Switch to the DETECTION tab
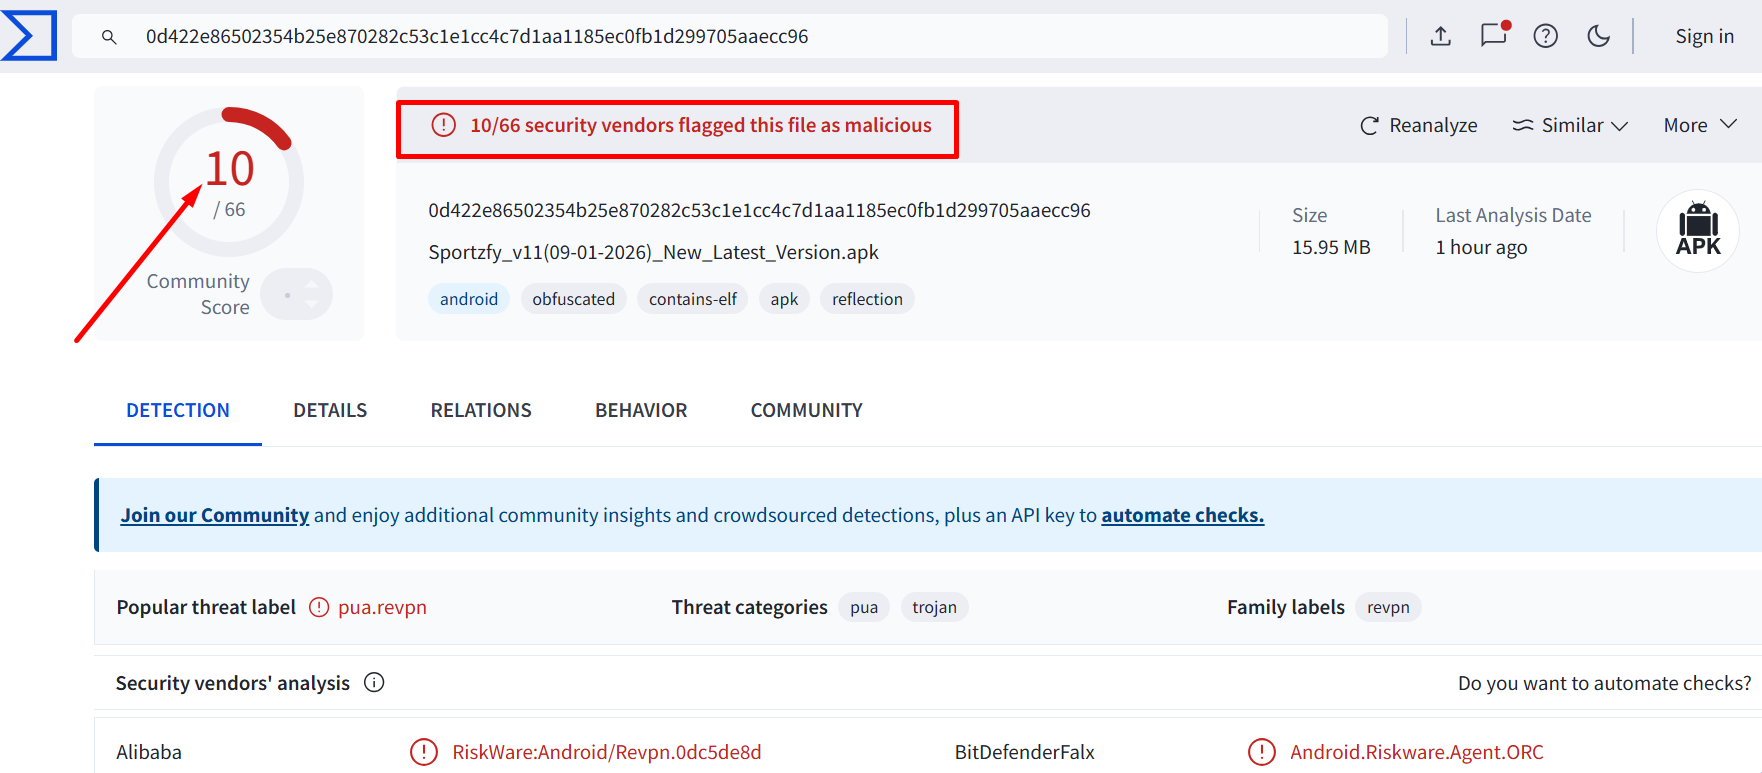 (x=178, y=410)
